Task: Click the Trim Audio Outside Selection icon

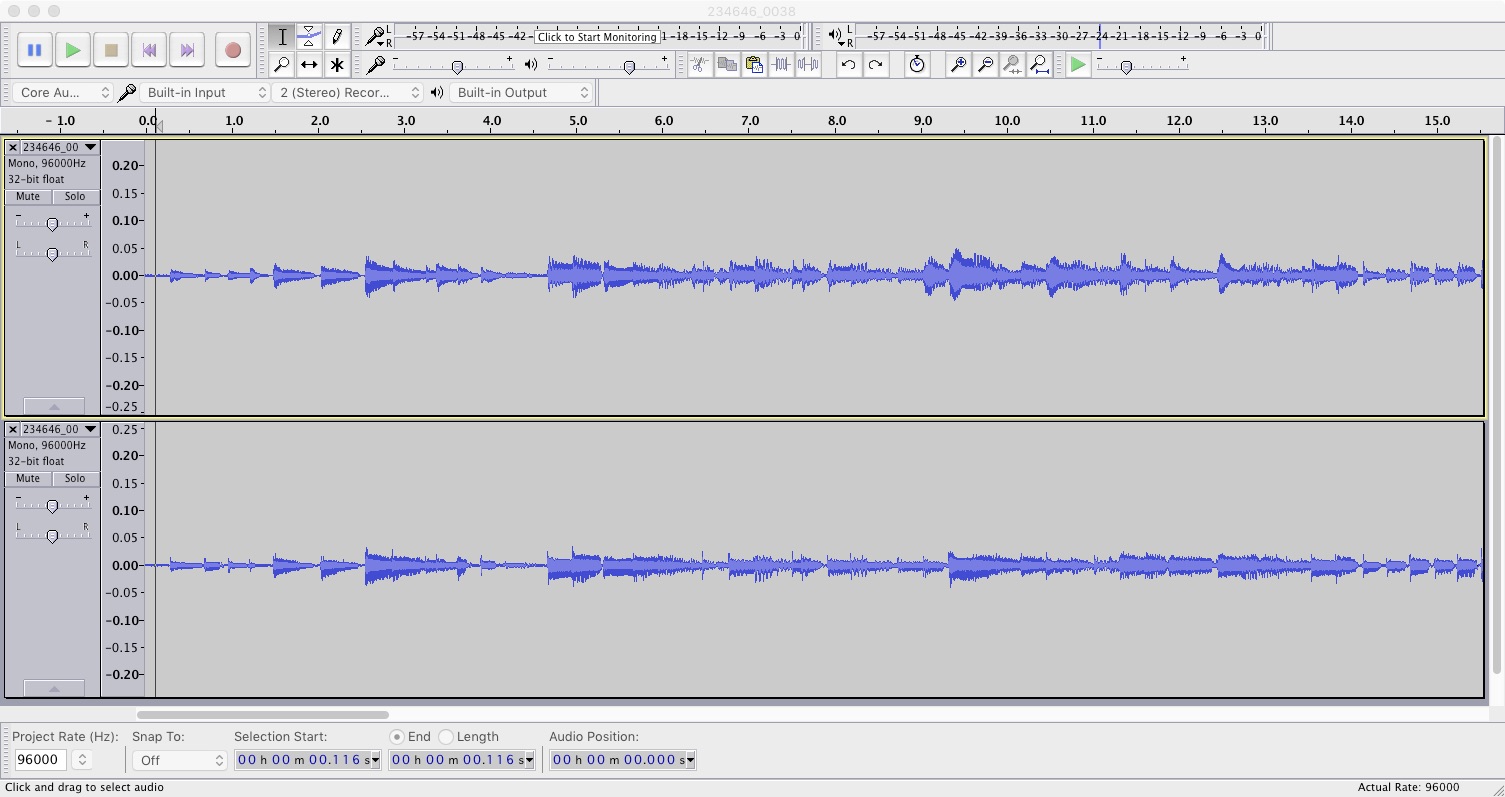Action: click(782, 64)
